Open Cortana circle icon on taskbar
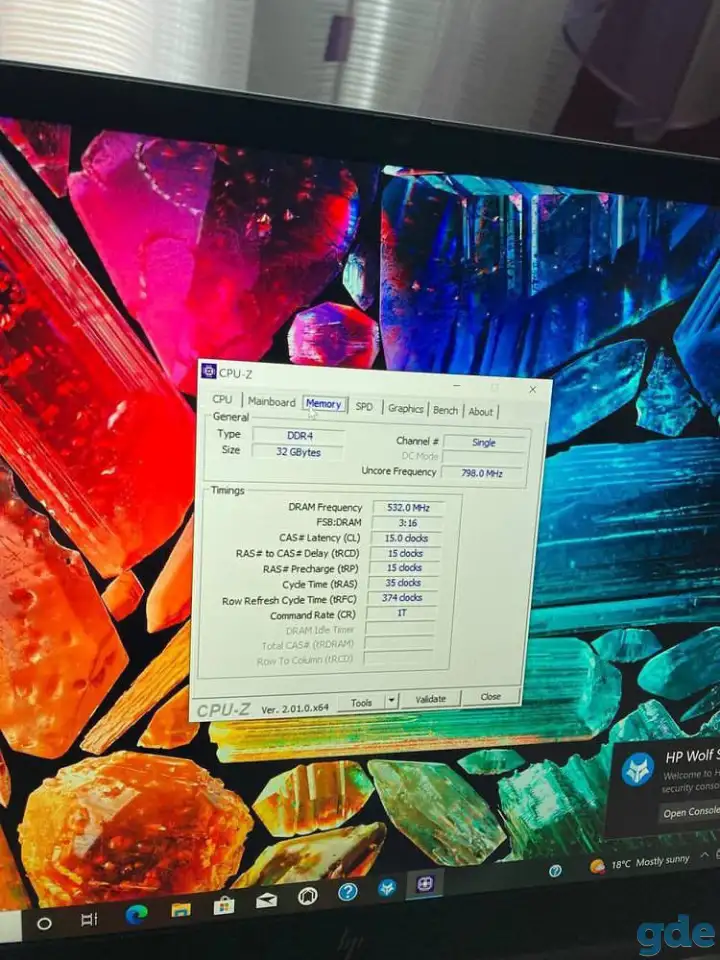Image resolution: width=720 pixels, height=960 pixels. click(x=44, y=923)
